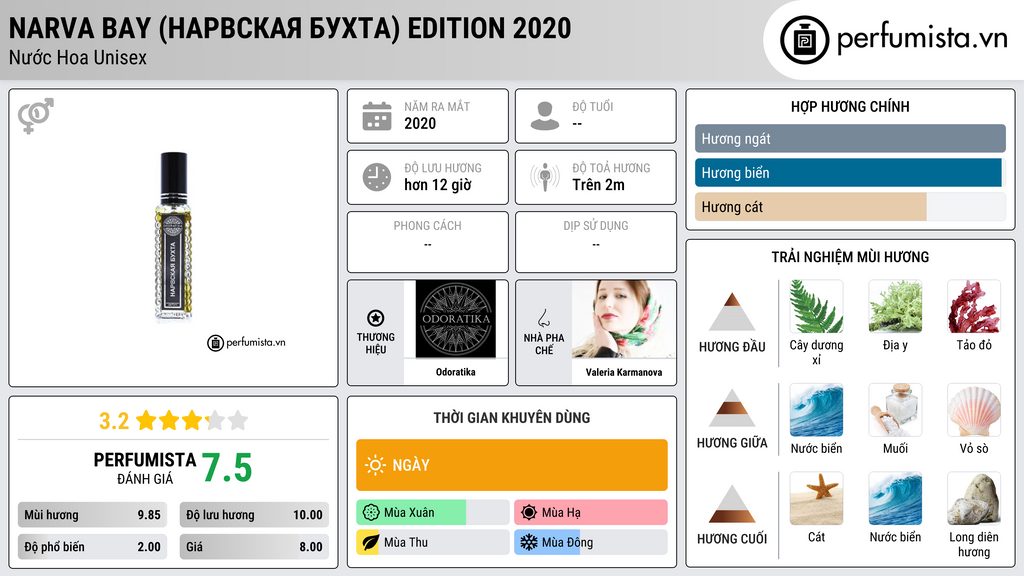Click the Độ lưu hương 10.00 score bar
The width and height of the screenshot is (1024, 576).
tap(254, 515)
